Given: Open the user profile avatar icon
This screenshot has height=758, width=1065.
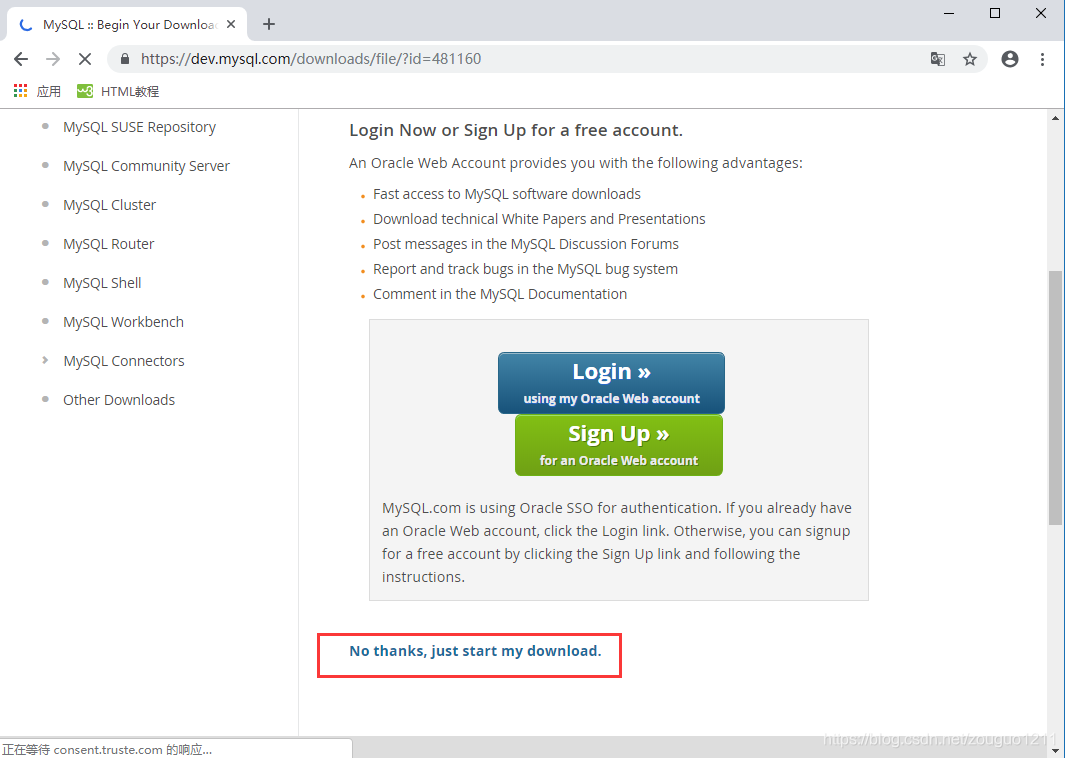Looking at the screenshot, I should [1010, 59].
